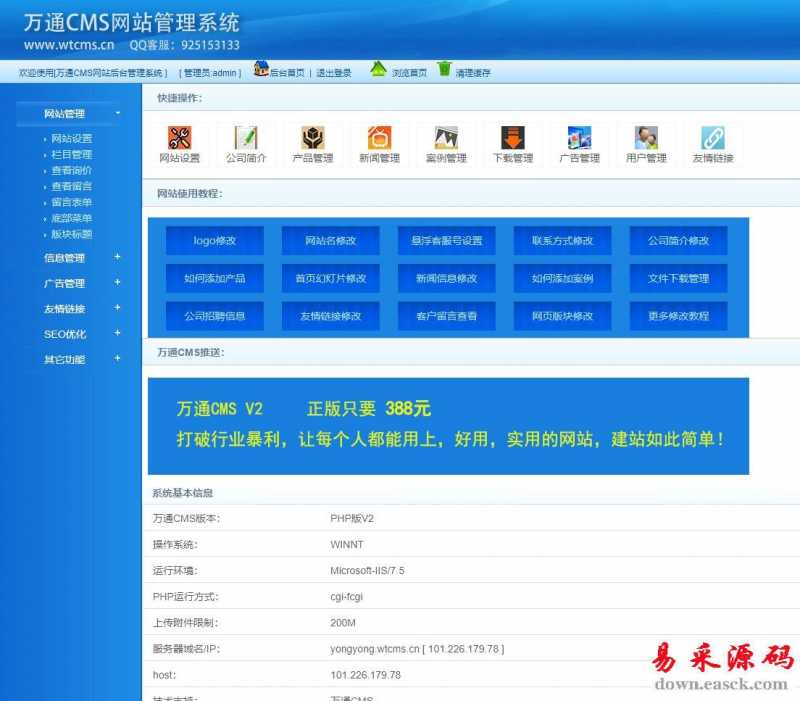800x701 pixels.
Task: Select 查看留言 in the sidebar submenu
Action: point(71,186)
